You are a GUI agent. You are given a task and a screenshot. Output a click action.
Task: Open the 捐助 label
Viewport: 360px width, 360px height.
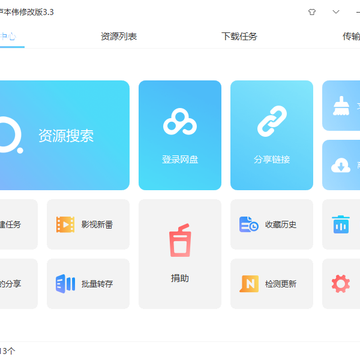point(180,278)
